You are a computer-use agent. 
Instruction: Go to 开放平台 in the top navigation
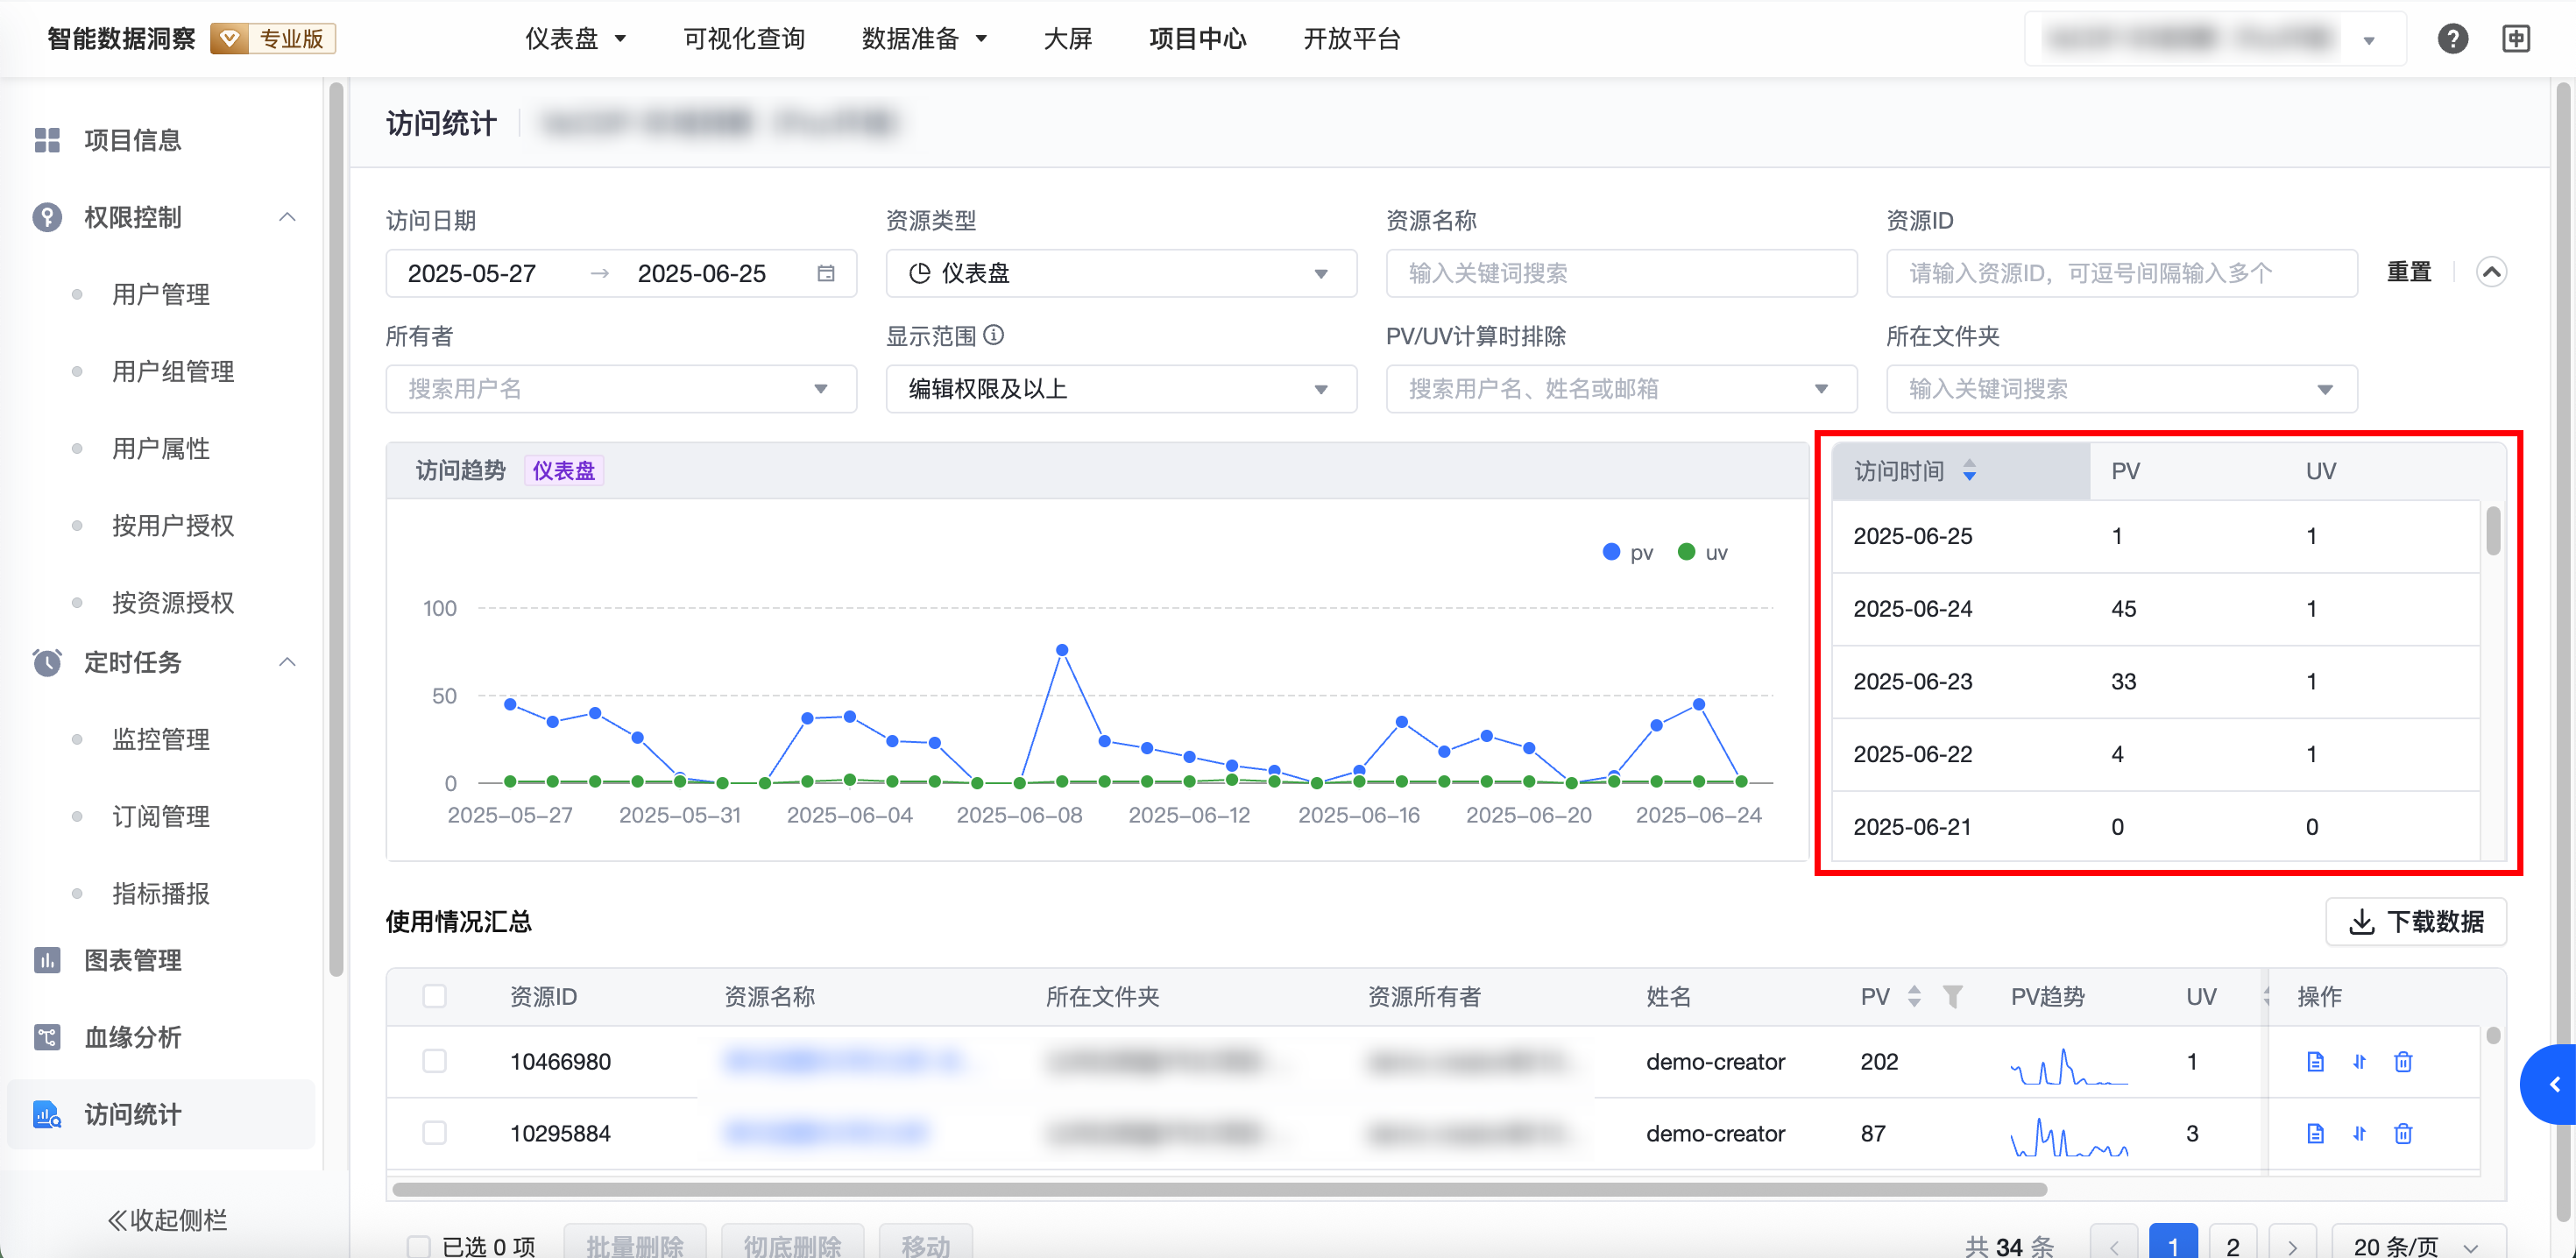tap(1351, 39)
